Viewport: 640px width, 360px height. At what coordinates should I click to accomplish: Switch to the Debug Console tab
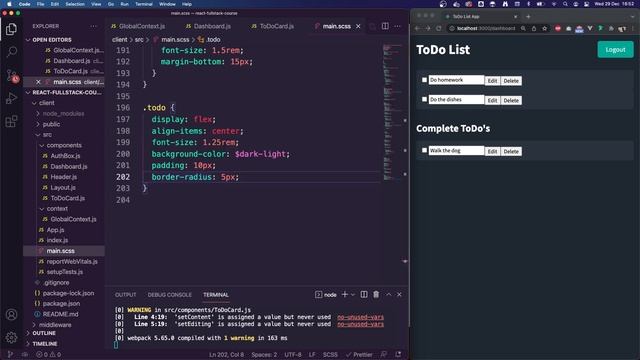tap(169, 295)
